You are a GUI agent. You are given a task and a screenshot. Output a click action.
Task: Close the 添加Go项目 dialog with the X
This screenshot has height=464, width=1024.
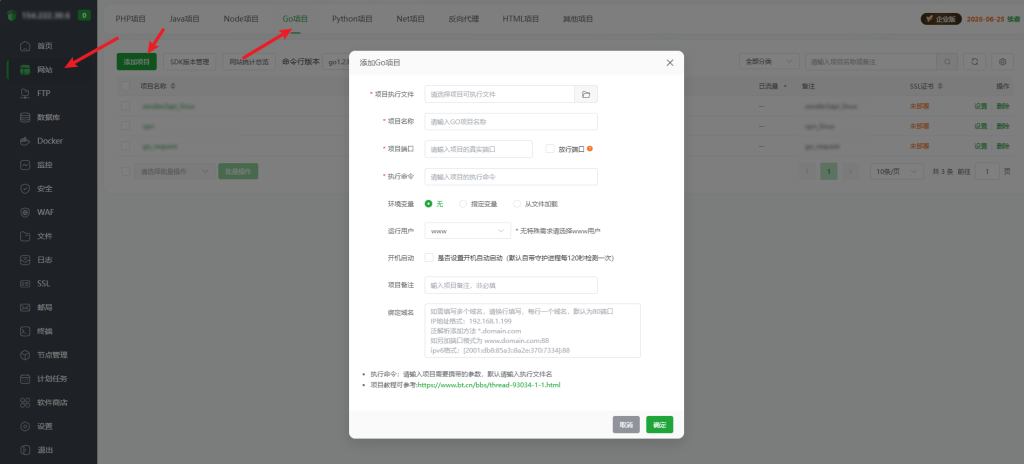(x=669, y=63)
